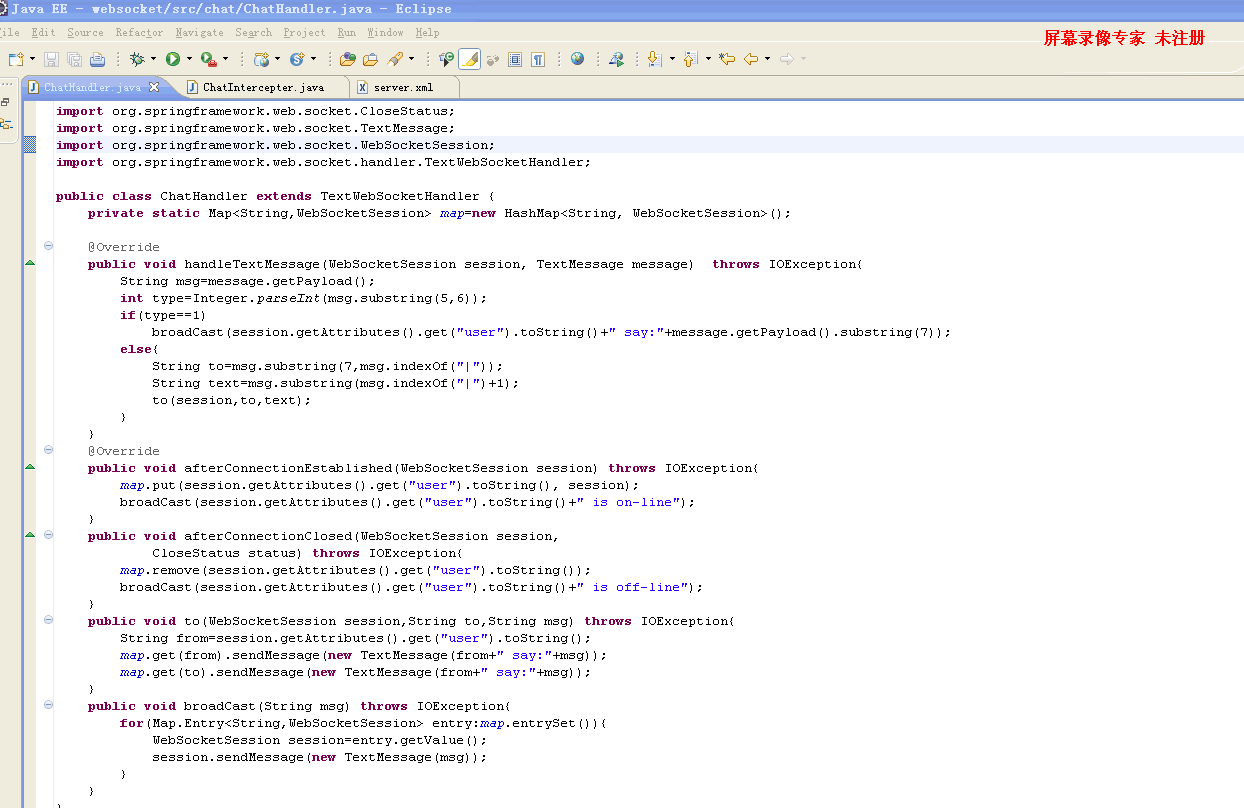
Task: Click the Save All toolbar icon
Action: (x=74, y=59)
